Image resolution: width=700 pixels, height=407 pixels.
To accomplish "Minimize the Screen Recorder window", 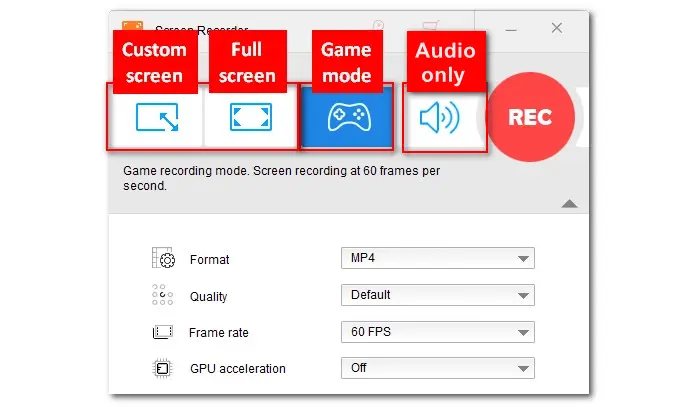I will coord(511,29).
